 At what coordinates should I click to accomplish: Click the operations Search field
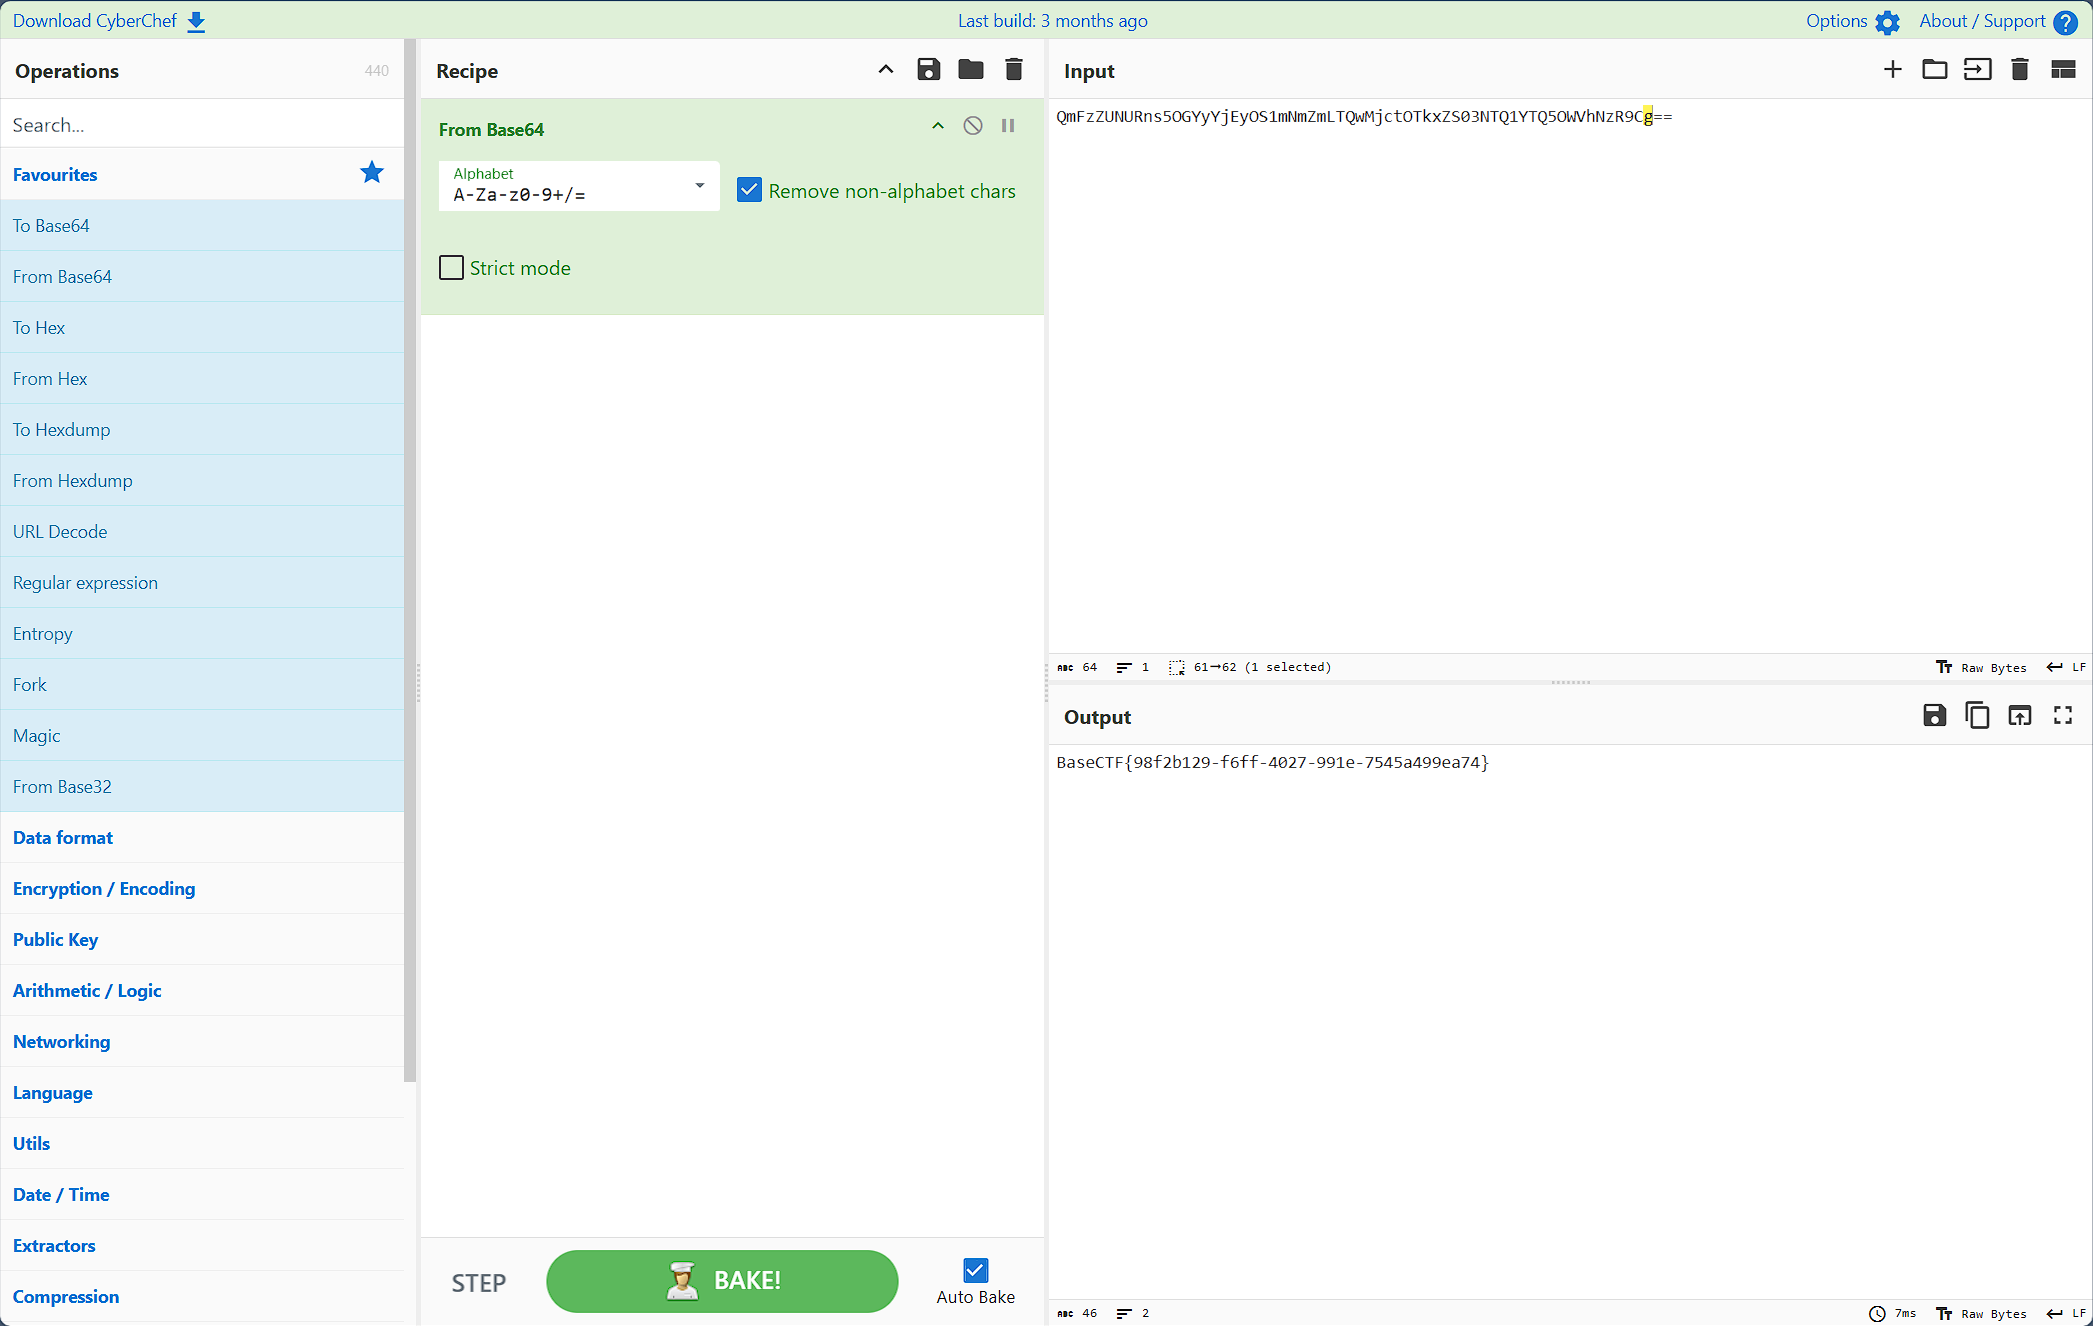(202, 124)
